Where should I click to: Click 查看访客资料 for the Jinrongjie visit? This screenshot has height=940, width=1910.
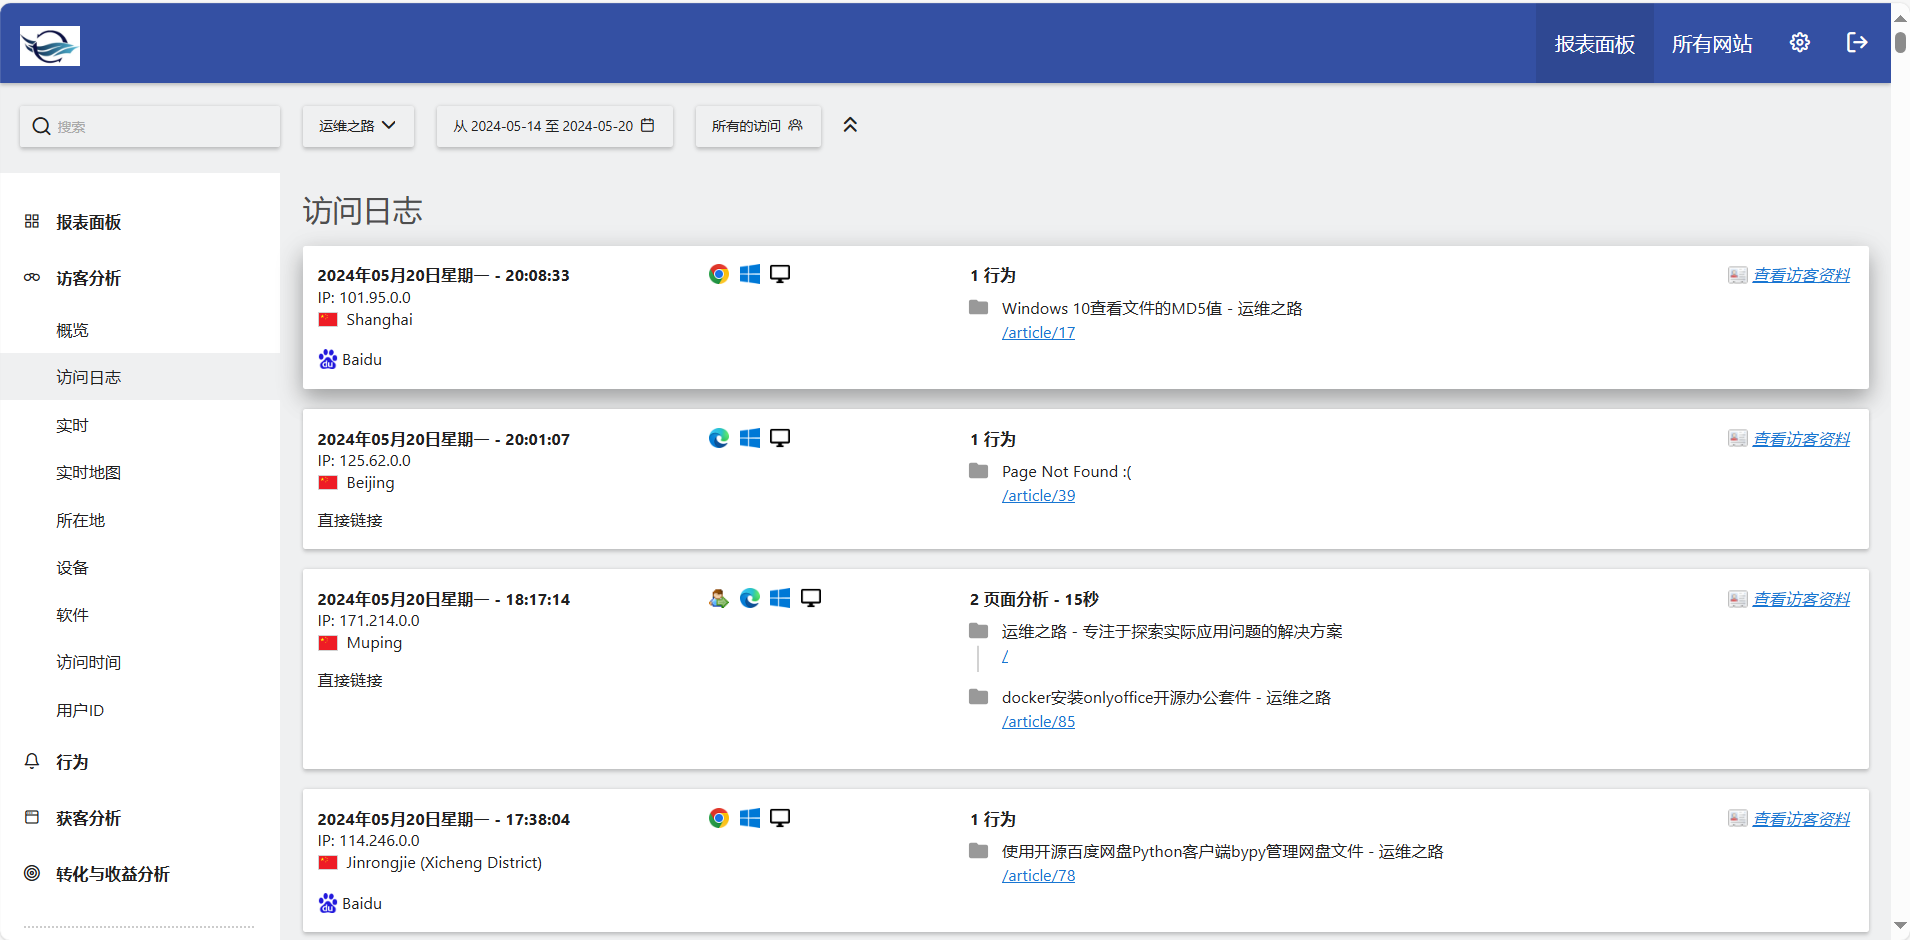[1801, 819]
